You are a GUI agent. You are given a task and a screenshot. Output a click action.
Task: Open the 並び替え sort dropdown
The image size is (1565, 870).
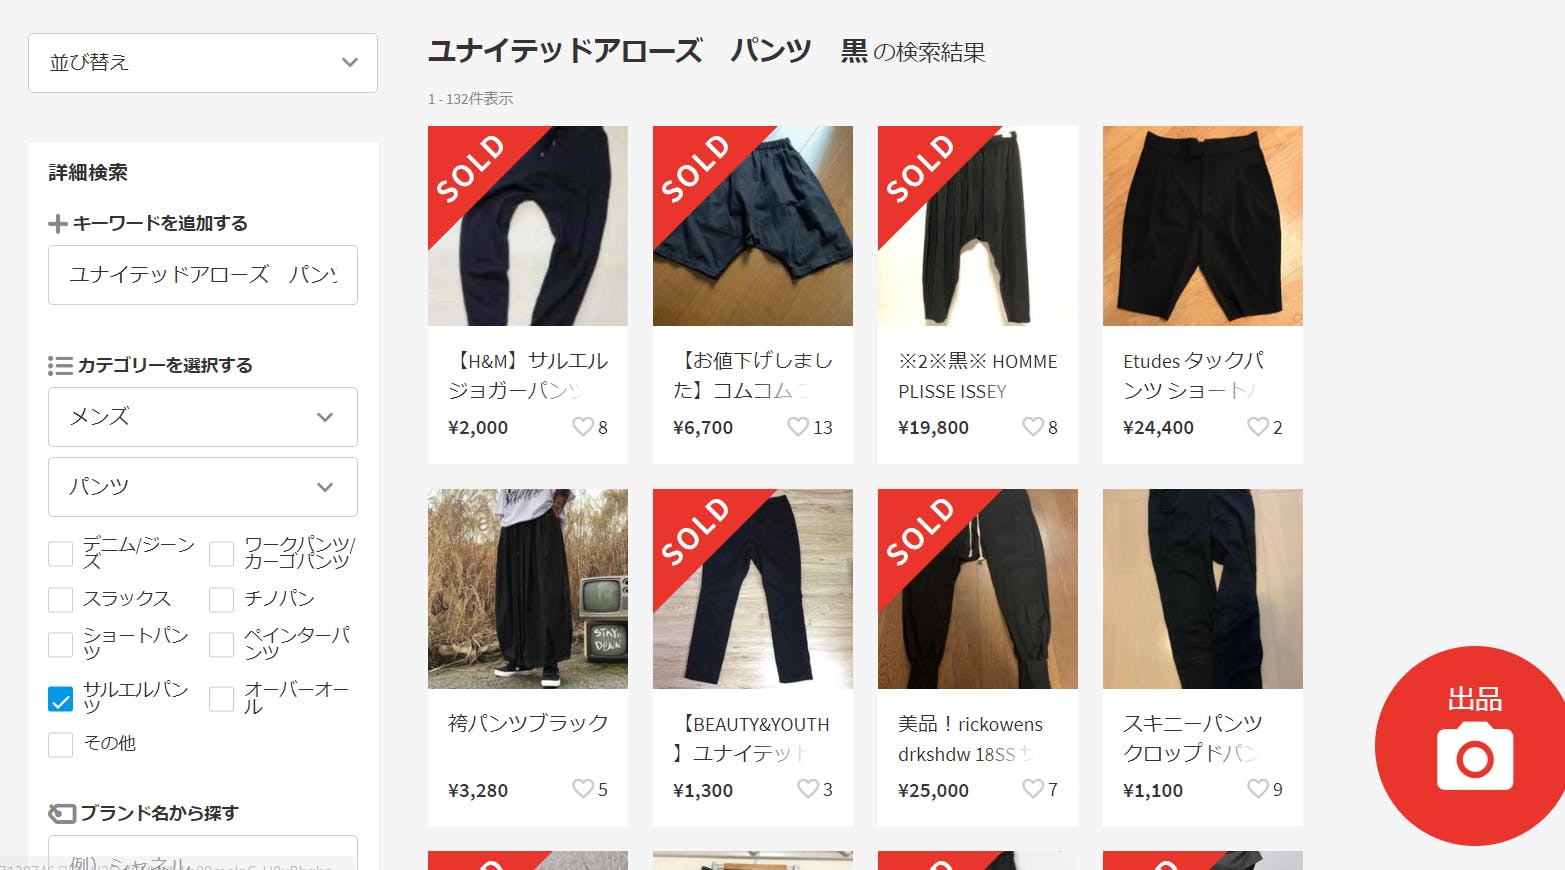[x=203, y=63]
